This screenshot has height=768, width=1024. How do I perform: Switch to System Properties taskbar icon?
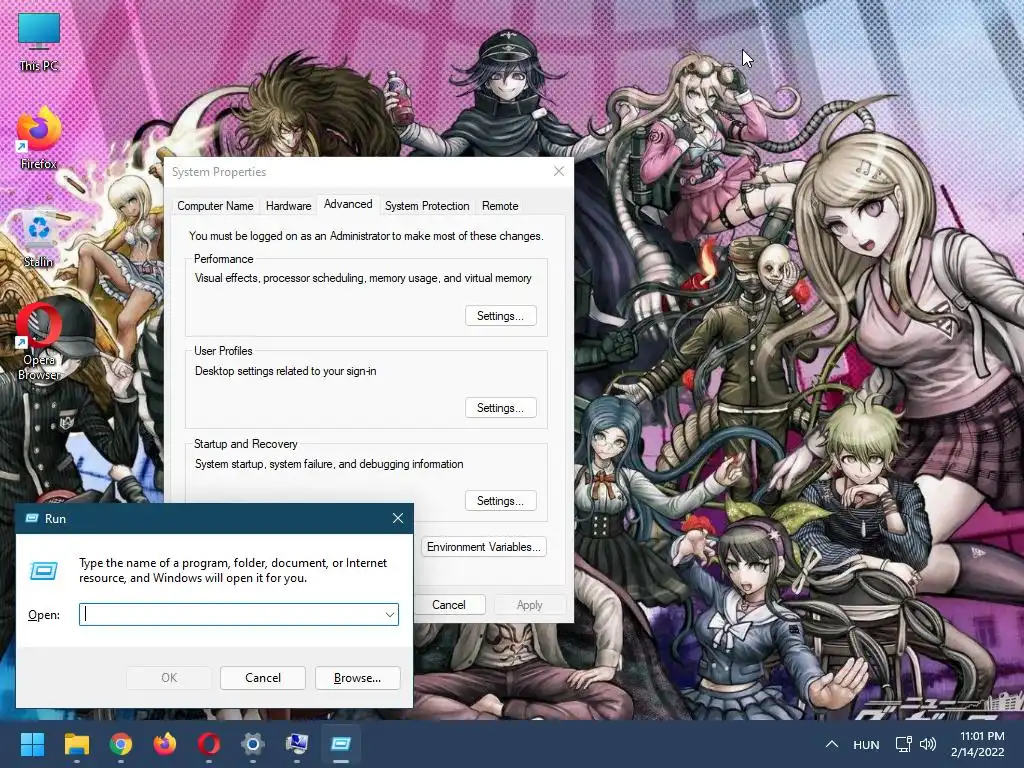pos(297,744)
